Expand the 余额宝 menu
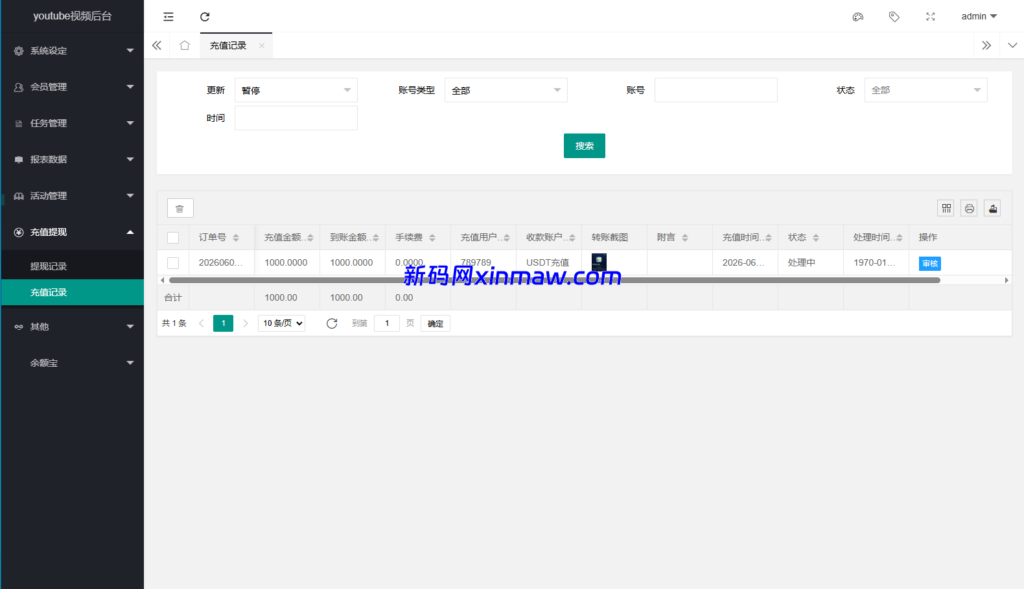The width and height of the screenshot is (1024, 589). point(72,362)
